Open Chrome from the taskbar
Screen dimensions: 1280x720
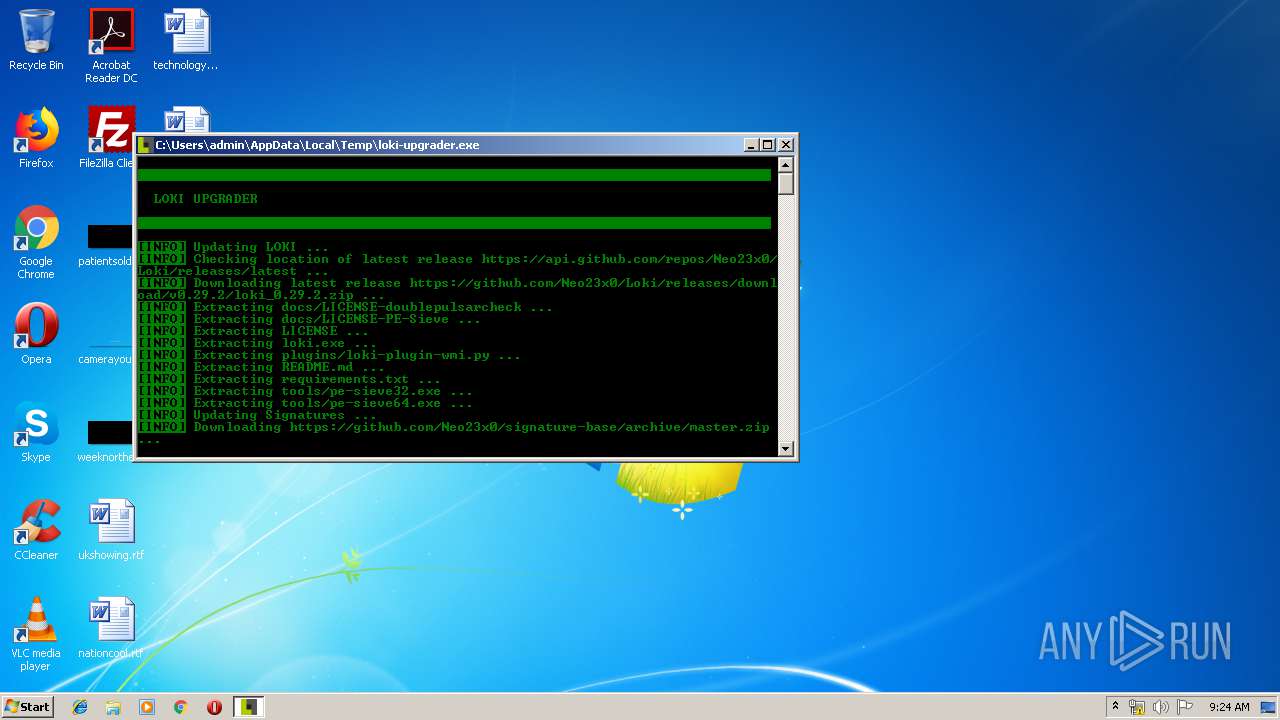click(x=181, y=707)
